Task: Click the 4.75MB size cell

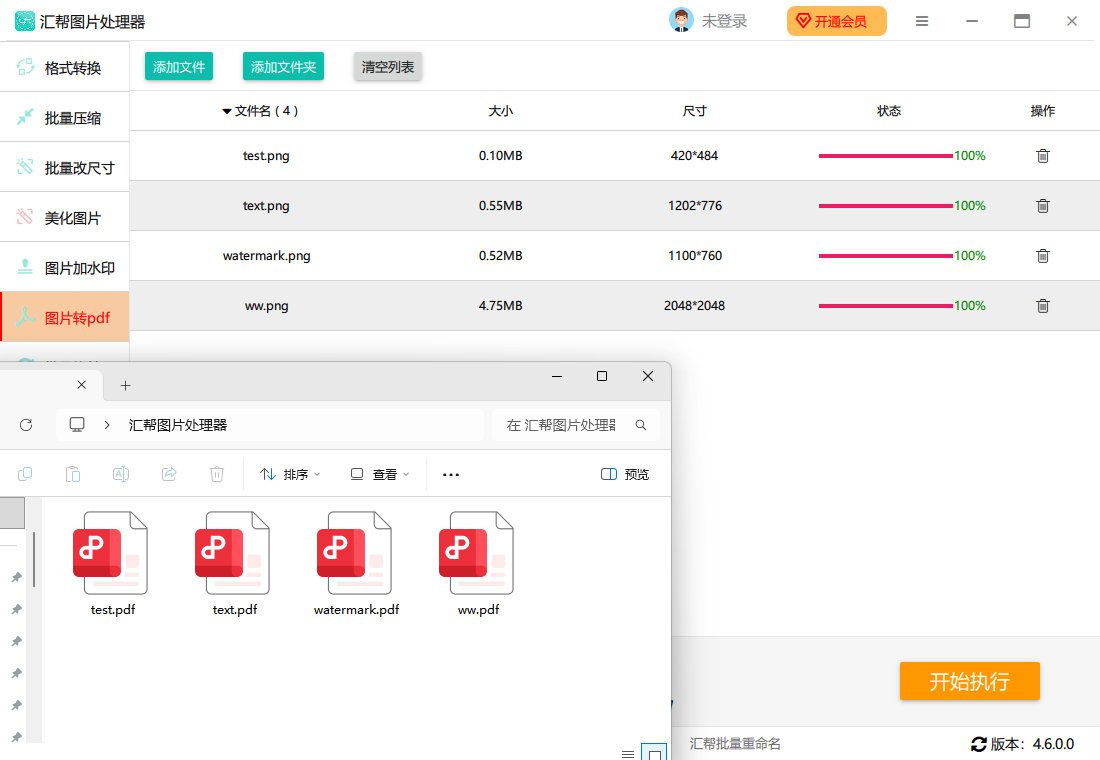Action: [500, 305]
